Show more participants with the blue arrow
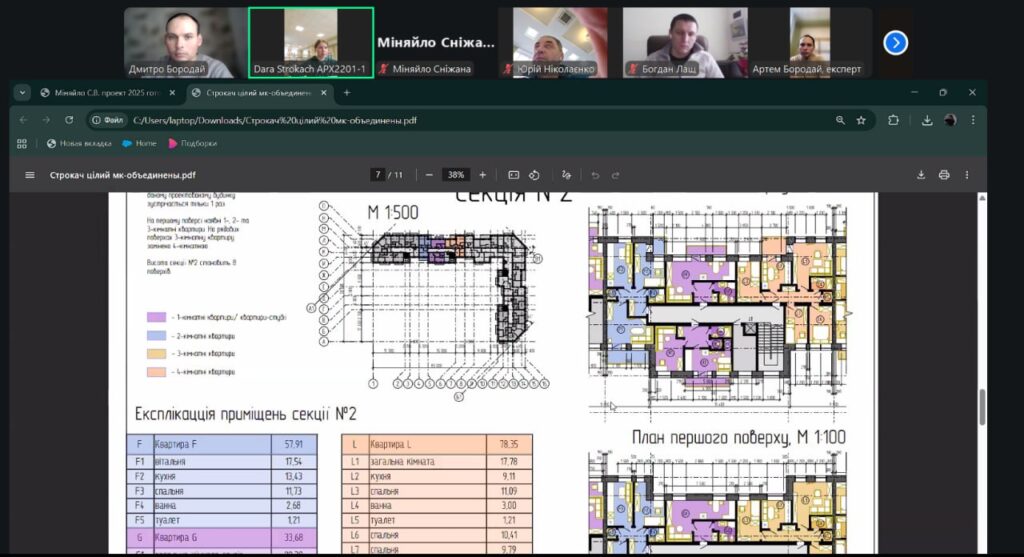The height and width of the screenshot is (557, 1024). [x=896, y=42]
